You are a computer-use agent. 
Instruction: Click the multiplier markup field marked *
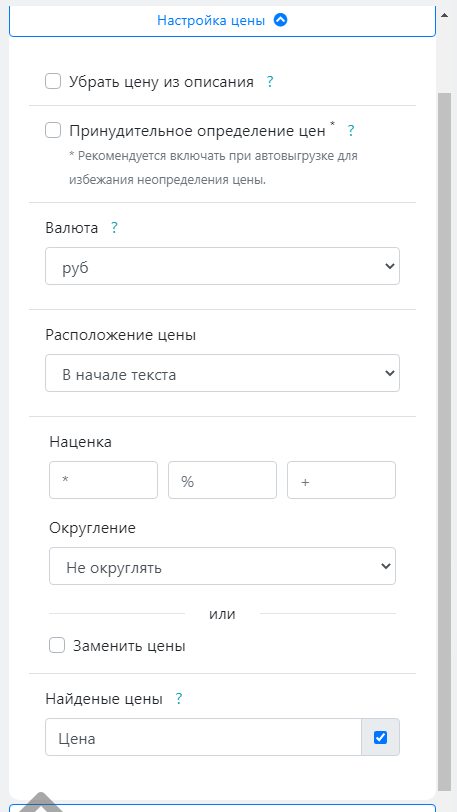point(103,480)
